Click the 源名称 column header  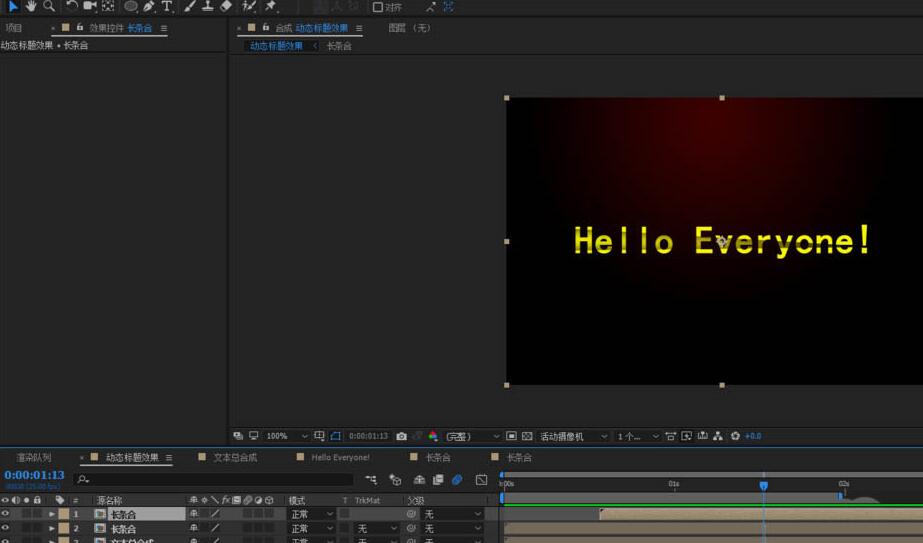click(109, 500)
